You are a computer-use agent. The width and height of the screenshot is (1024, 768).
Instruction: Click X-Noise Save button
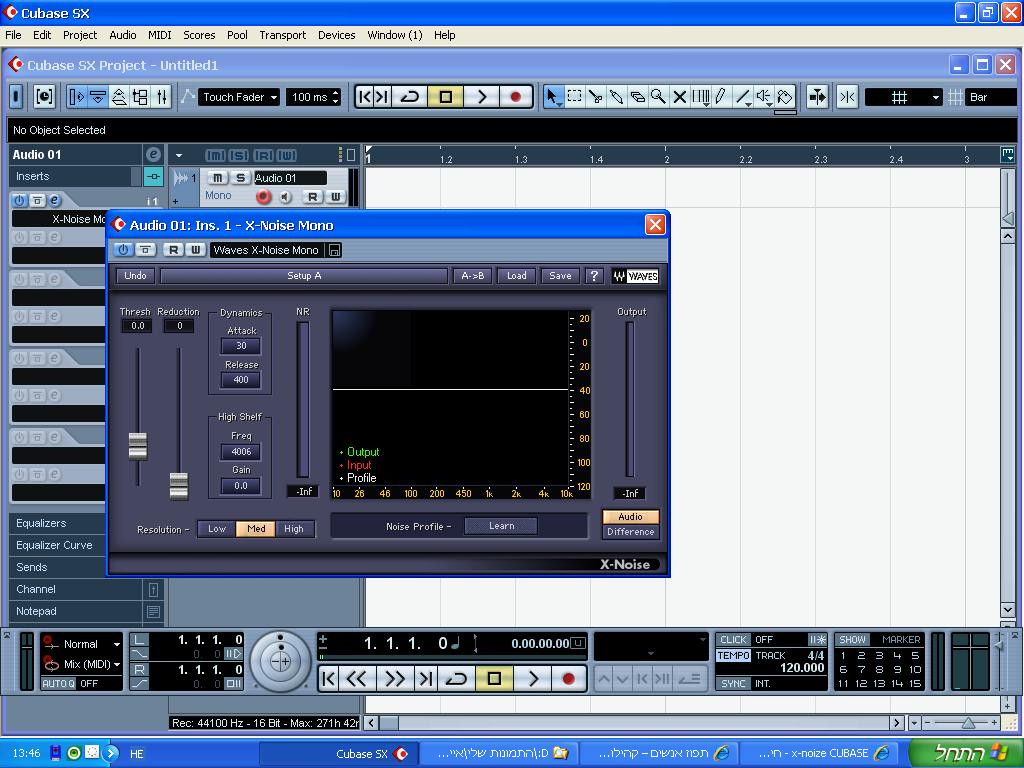click(x=560, y=276)
